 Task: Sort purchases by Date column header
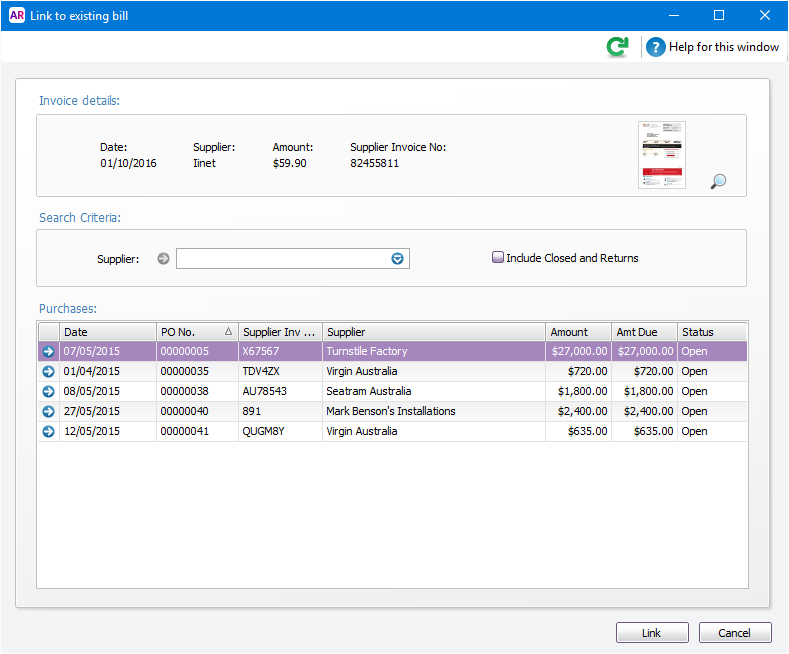point(107,332)
